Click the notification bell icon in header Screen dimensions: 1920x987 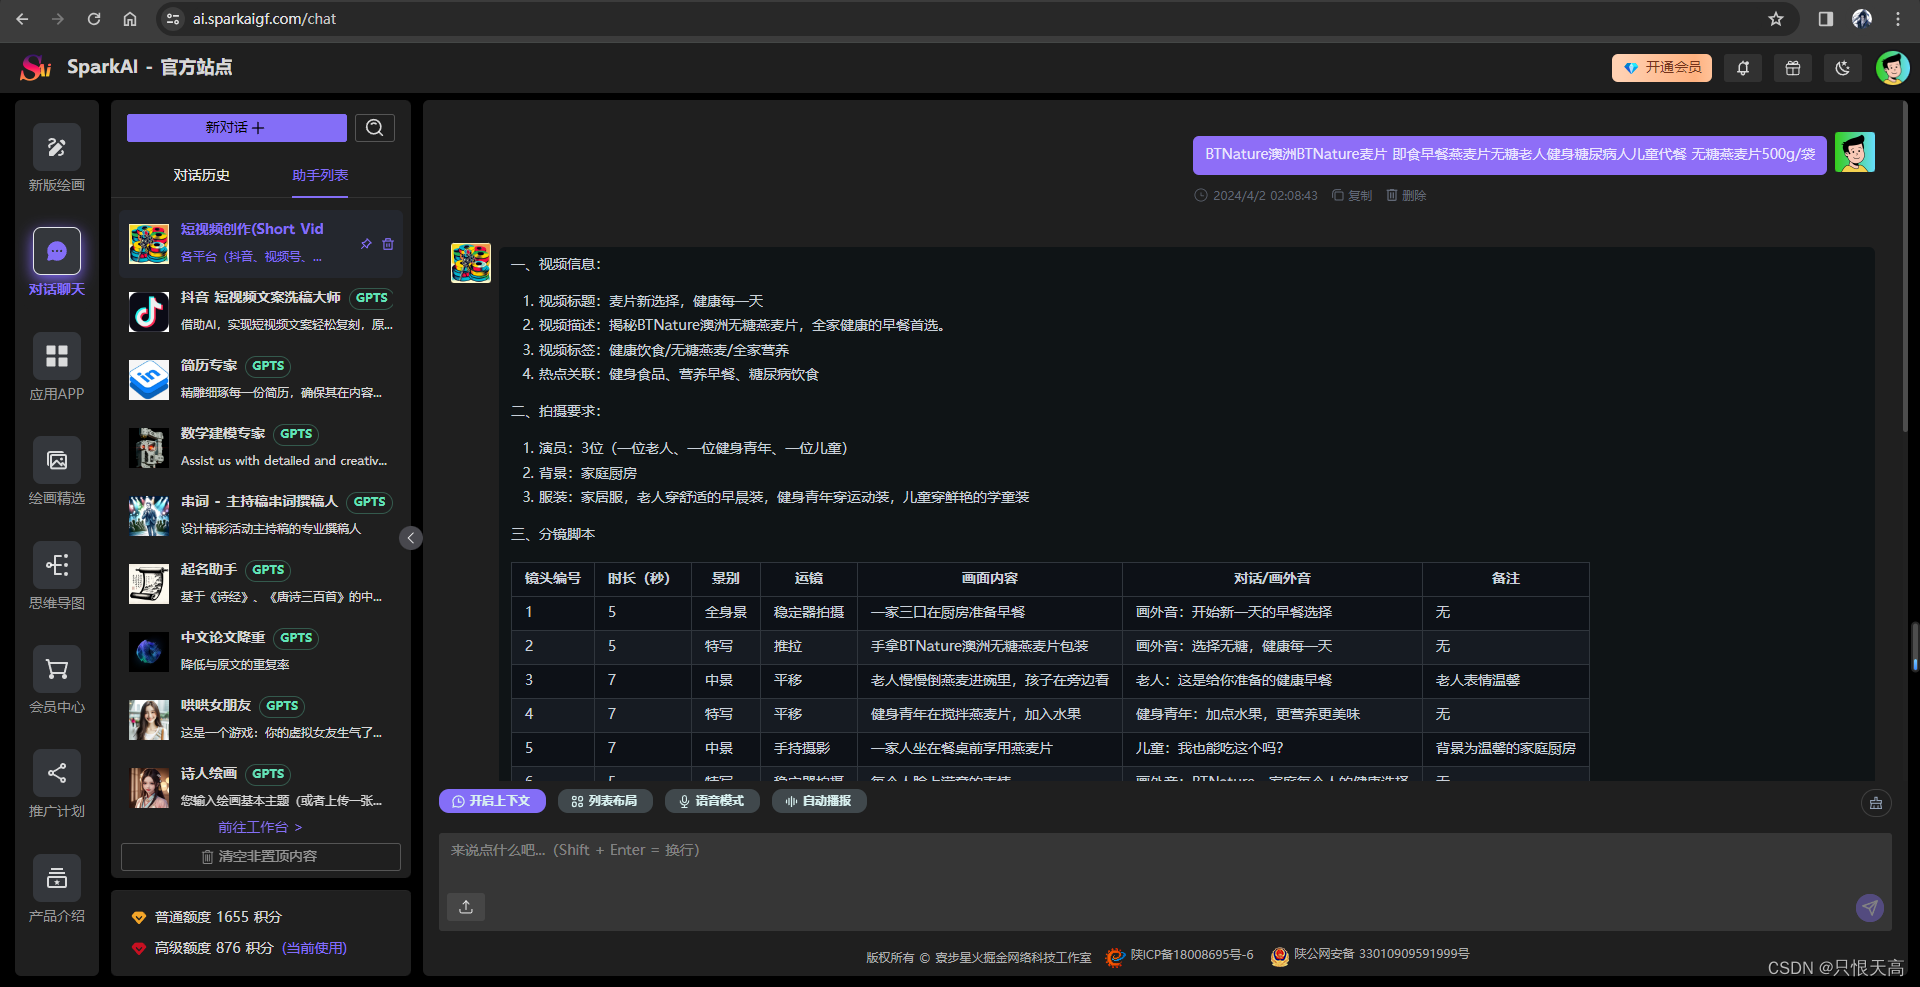1743,68
